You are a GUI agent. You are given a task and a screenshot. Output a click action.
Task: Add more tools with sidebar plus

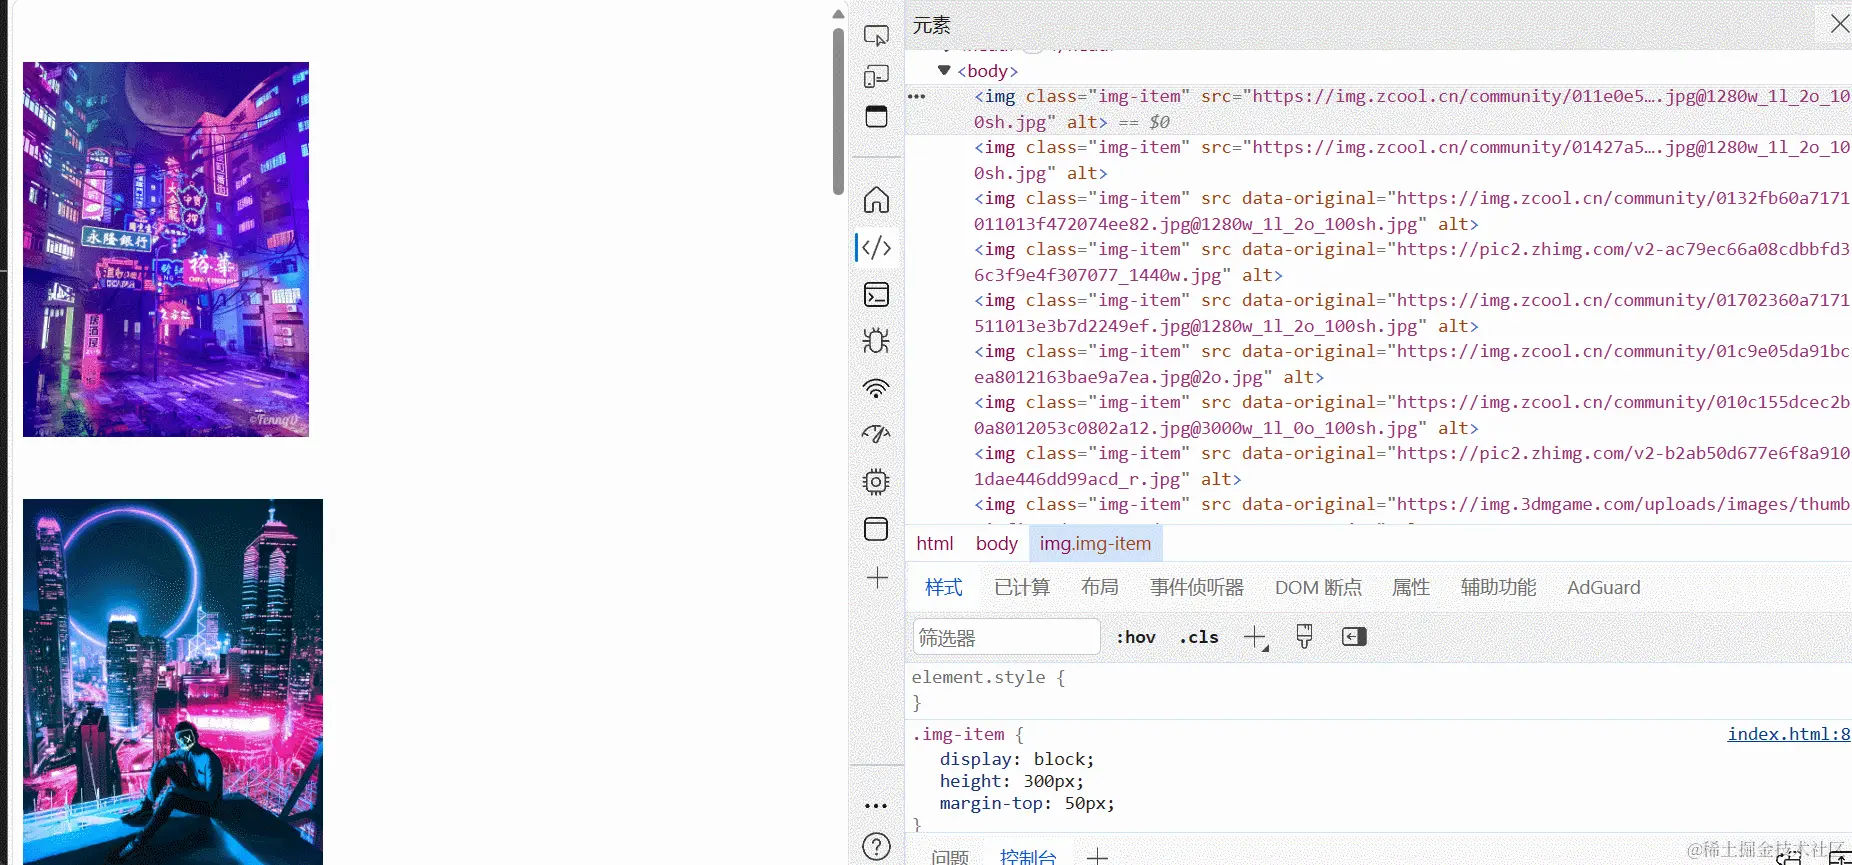(877, 578)
